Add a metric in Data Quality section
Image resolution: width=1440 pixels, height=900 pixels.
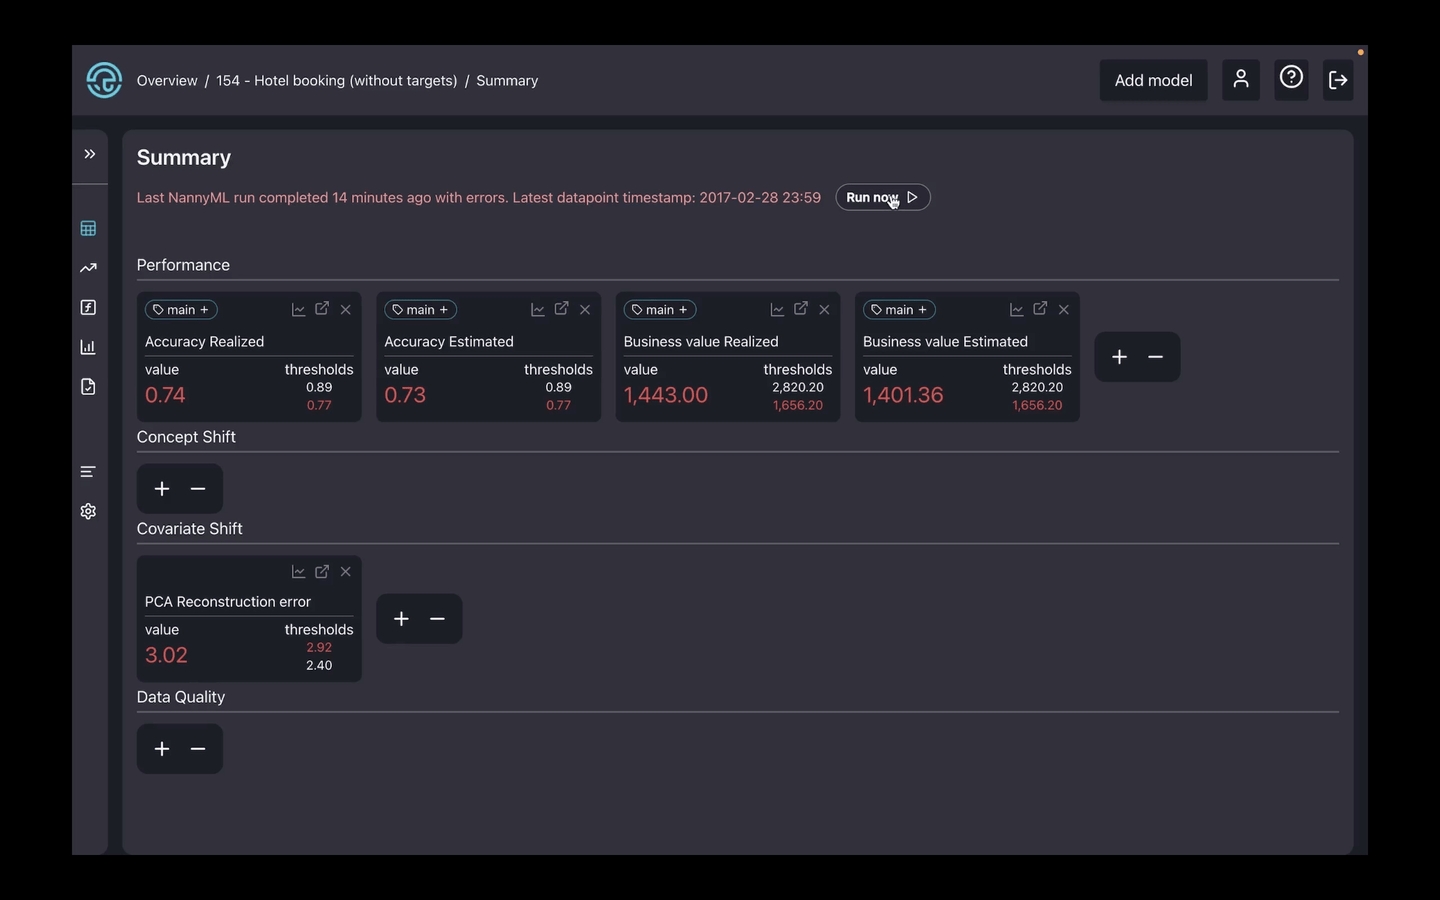(x=162, y=749)
